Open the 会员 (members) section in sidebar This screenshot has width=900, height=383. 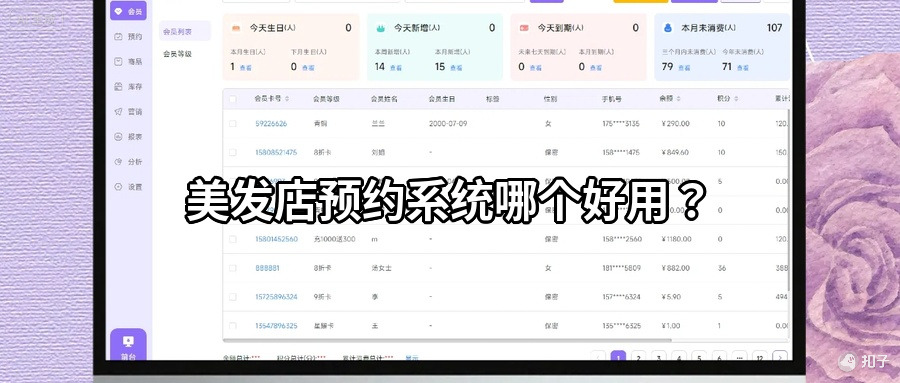[129, 11]
